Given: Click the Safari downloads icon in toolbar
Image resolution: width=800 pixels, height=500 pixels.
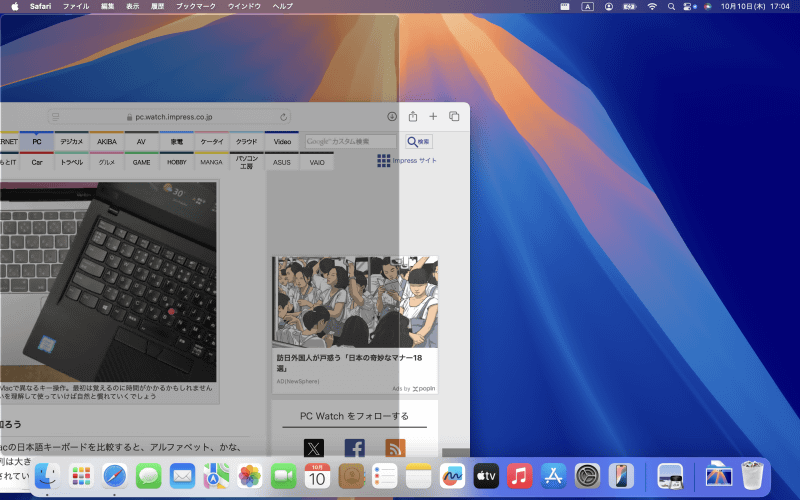Looking at the screenshot, I should [x=391, y=116].
